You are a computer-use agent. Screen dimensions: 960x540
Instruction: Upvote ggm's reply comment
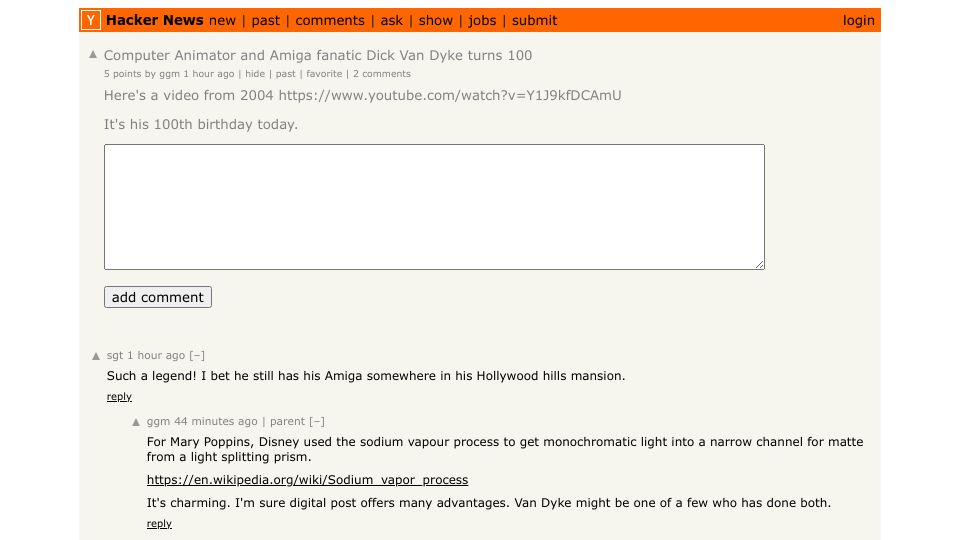click(x=136, y=422)
